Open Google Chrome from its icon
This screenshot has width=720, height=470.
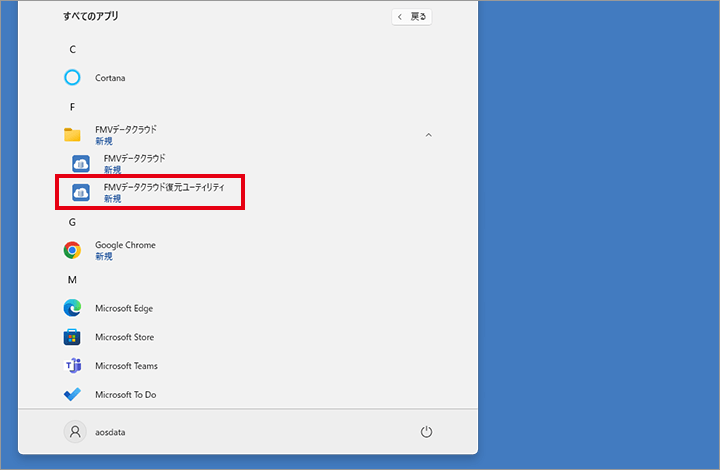coord(72,250)
